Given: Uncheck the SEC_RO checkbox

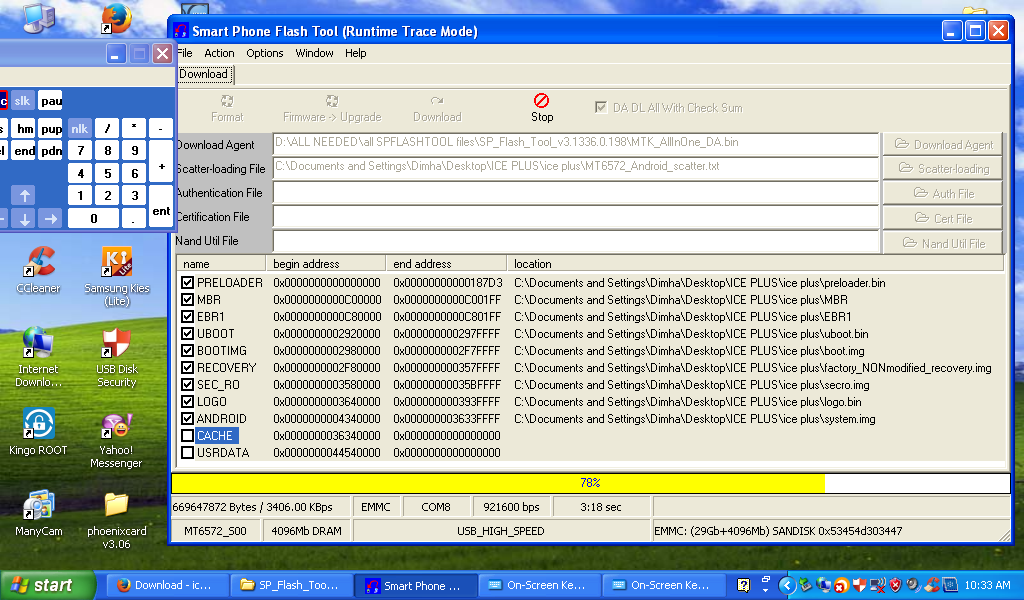Looking at the screenshot, I should click(187, 385).
